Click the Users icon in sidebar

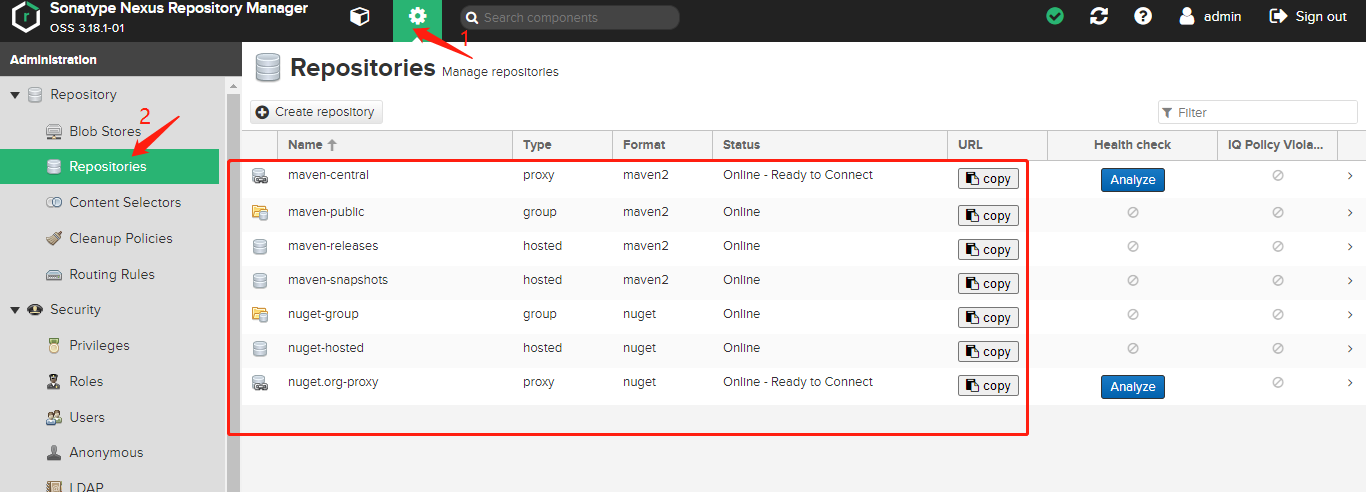54,417
